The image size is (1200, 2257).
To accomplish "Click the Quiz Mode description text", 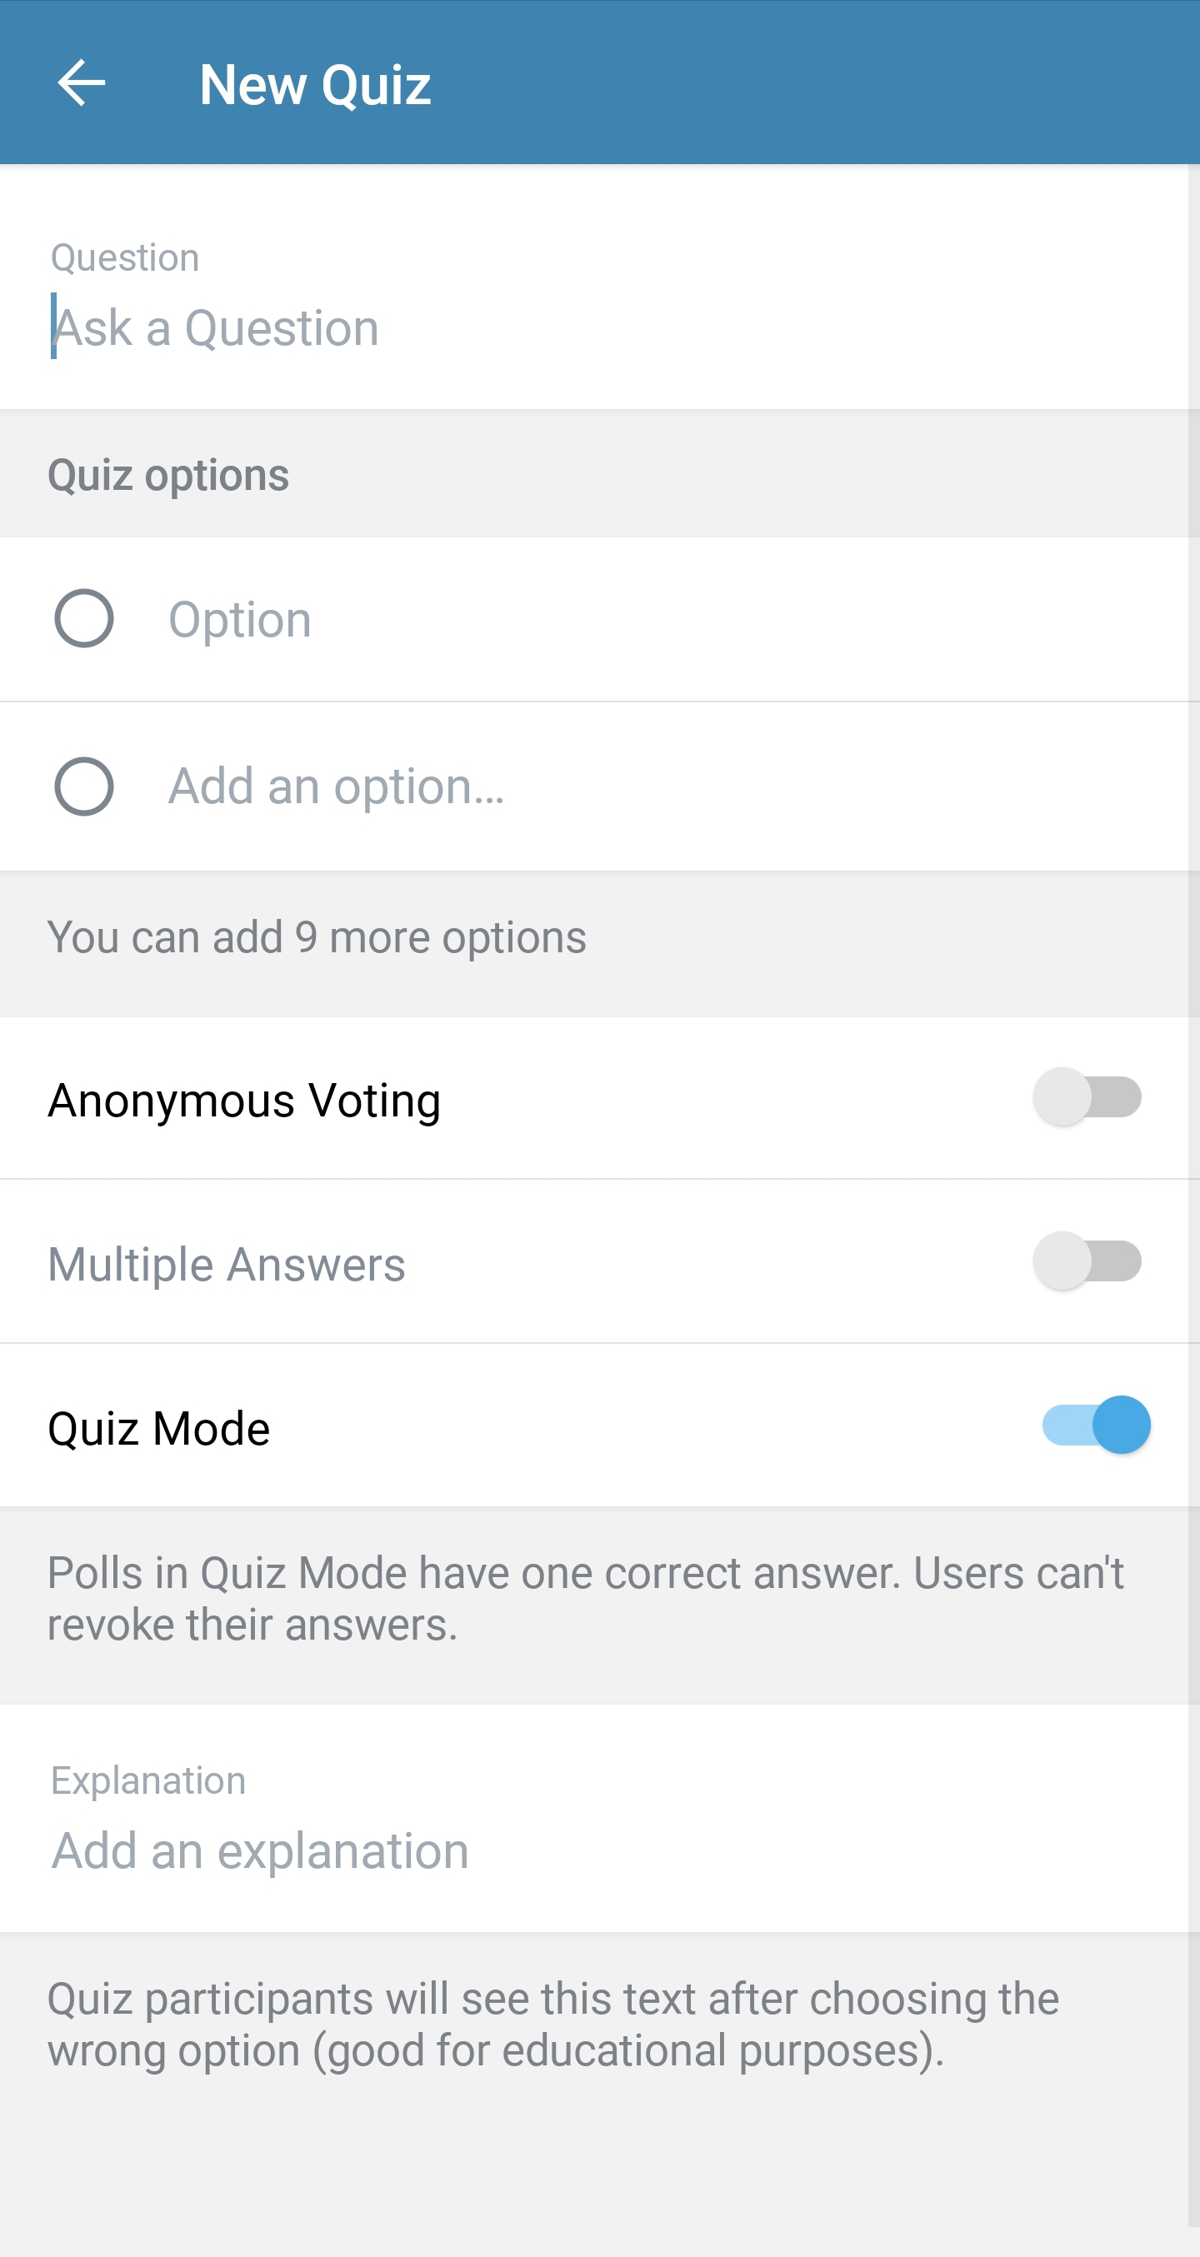I will (x=585, y=1598).
